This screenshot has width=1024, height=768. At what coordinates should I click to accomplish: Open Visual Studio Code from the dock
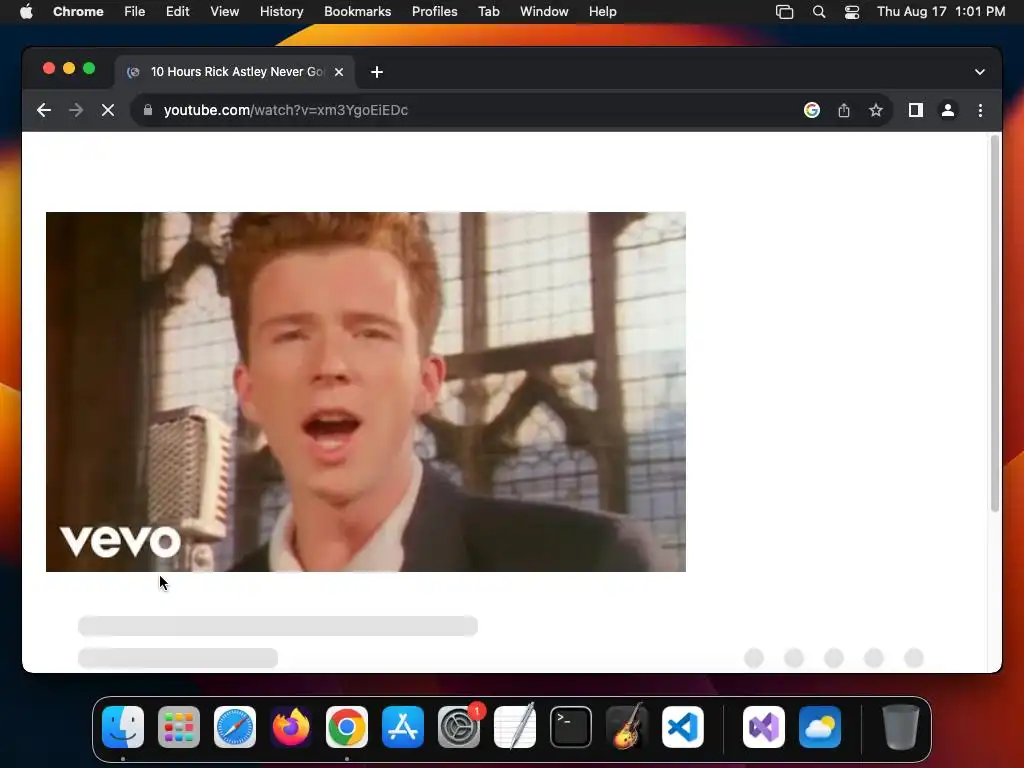click(683, 727)
